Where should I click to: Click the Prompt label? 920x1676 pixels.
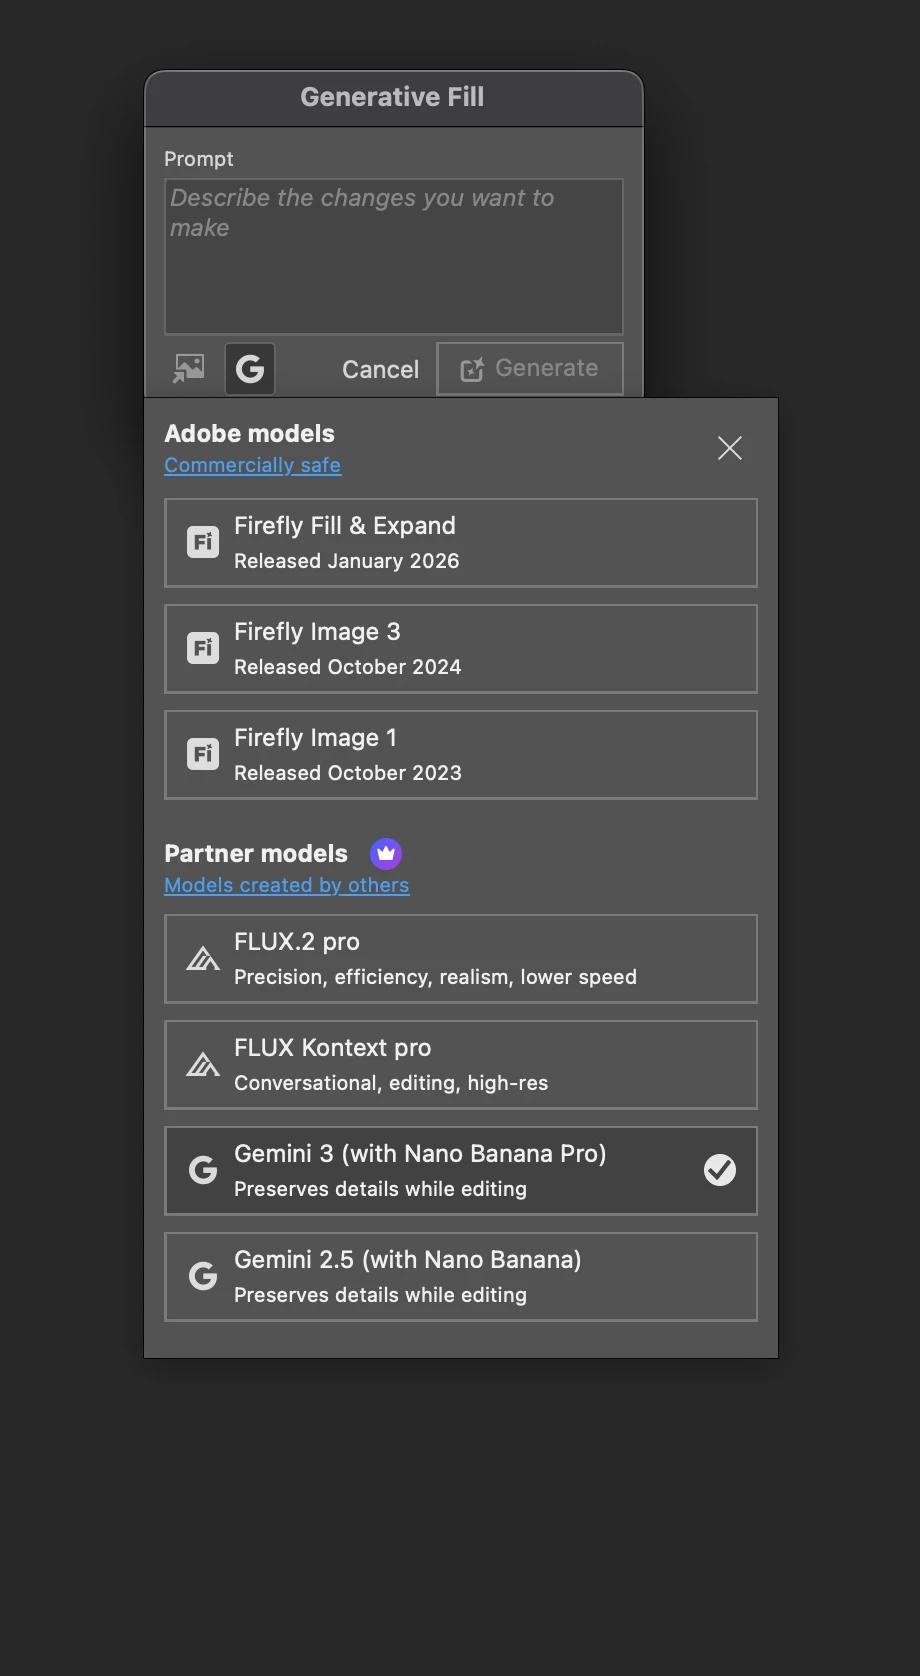coord(199,159)
